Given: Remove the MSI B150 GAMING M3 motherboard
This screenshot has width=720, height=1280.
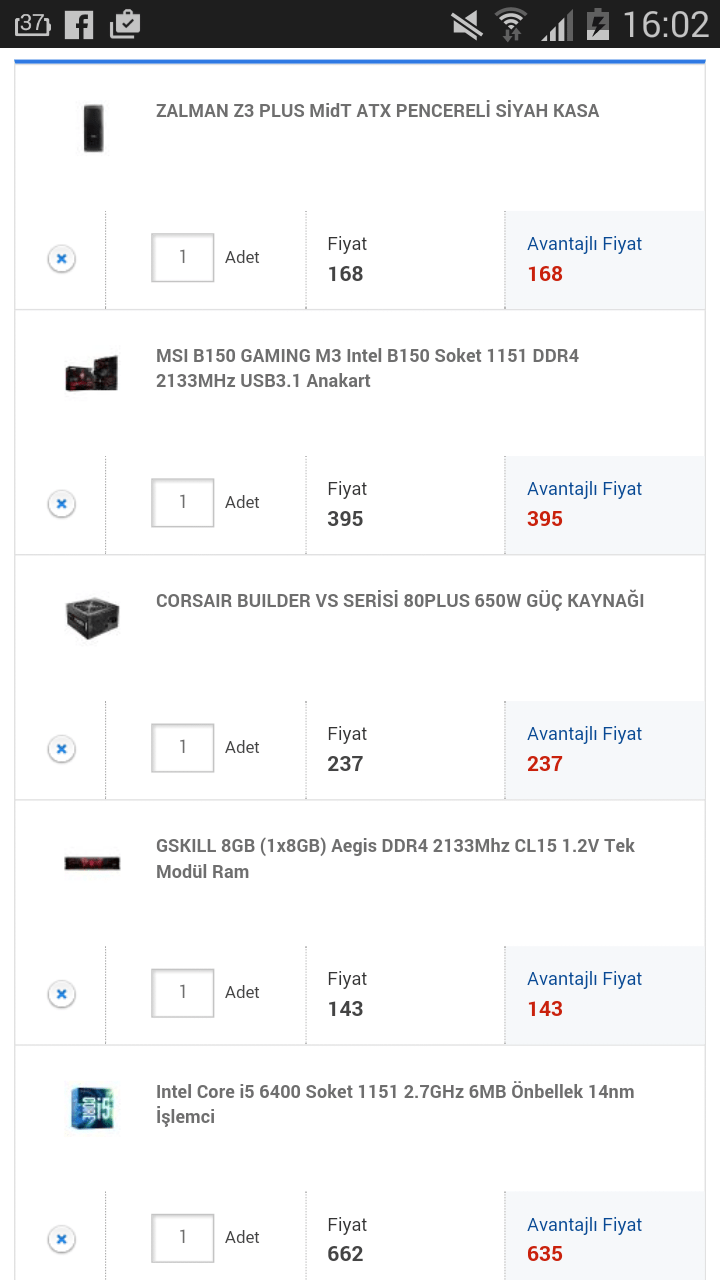Looking at the screenshot, I should point(61,503).
